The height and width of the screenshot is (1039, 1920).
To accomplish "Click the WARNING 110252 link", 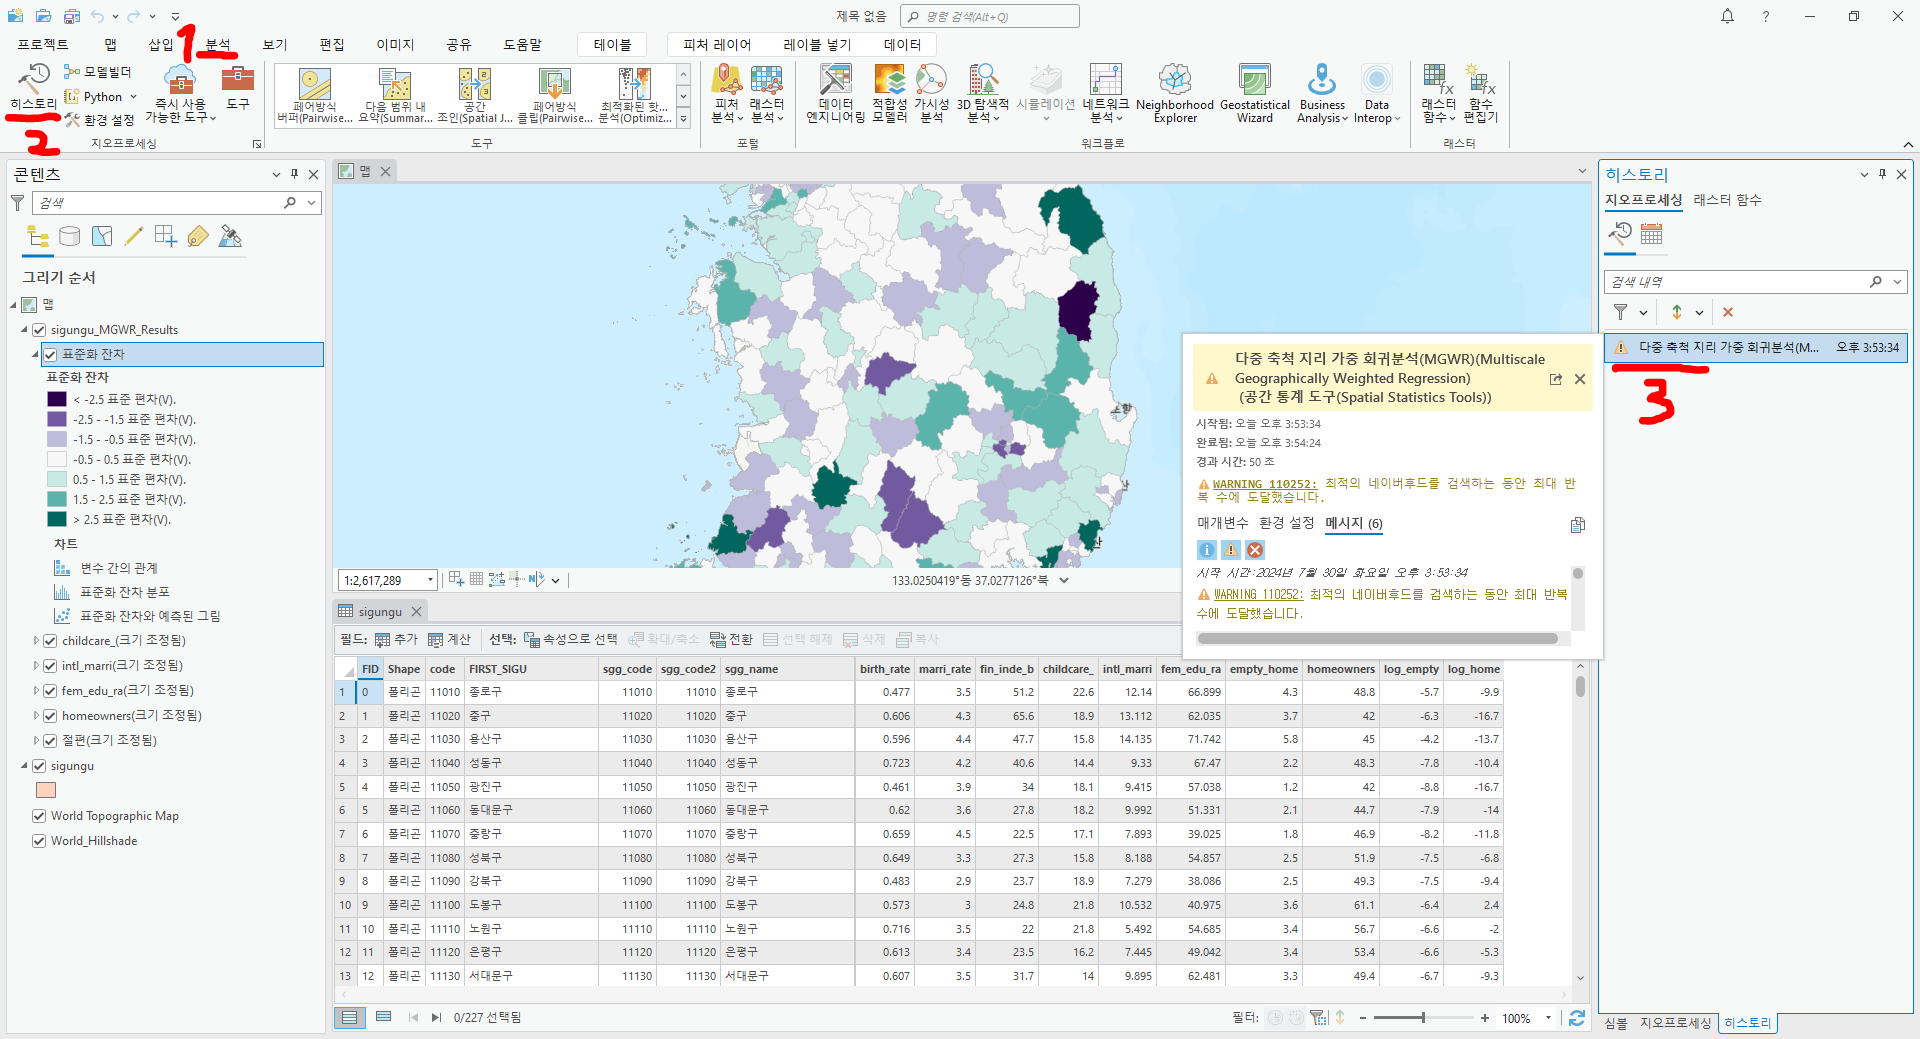I will tap(1264, 484).
